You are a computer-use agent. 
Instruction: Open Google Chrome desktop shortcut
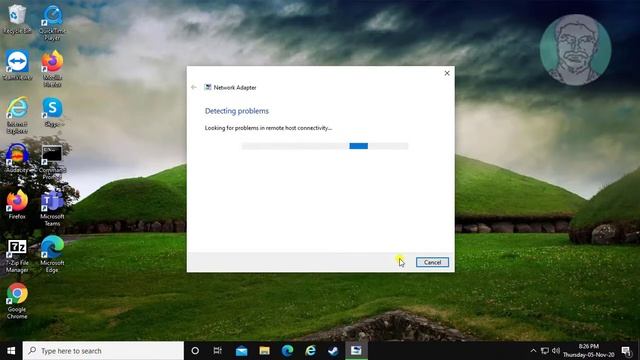(x=17, y=301)
